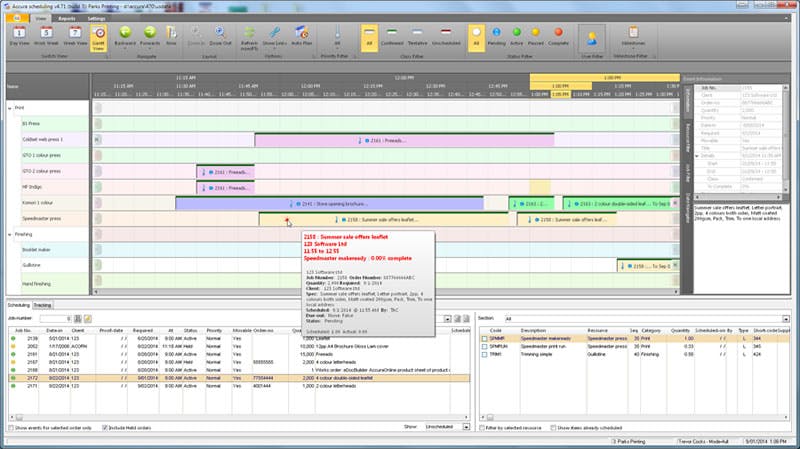The width and height of the screenshot is (800, 449).
Task: Filter status by Pending blue icon
Action: pos(496,37)
